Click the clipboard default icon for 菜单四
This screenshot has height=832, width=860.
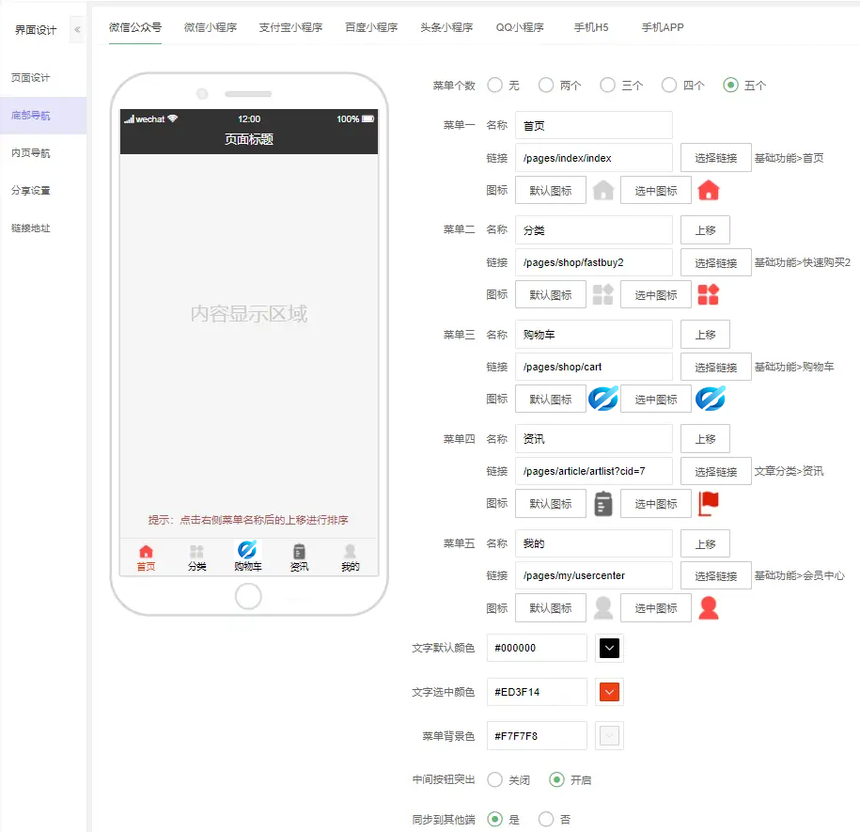[603, 503]
